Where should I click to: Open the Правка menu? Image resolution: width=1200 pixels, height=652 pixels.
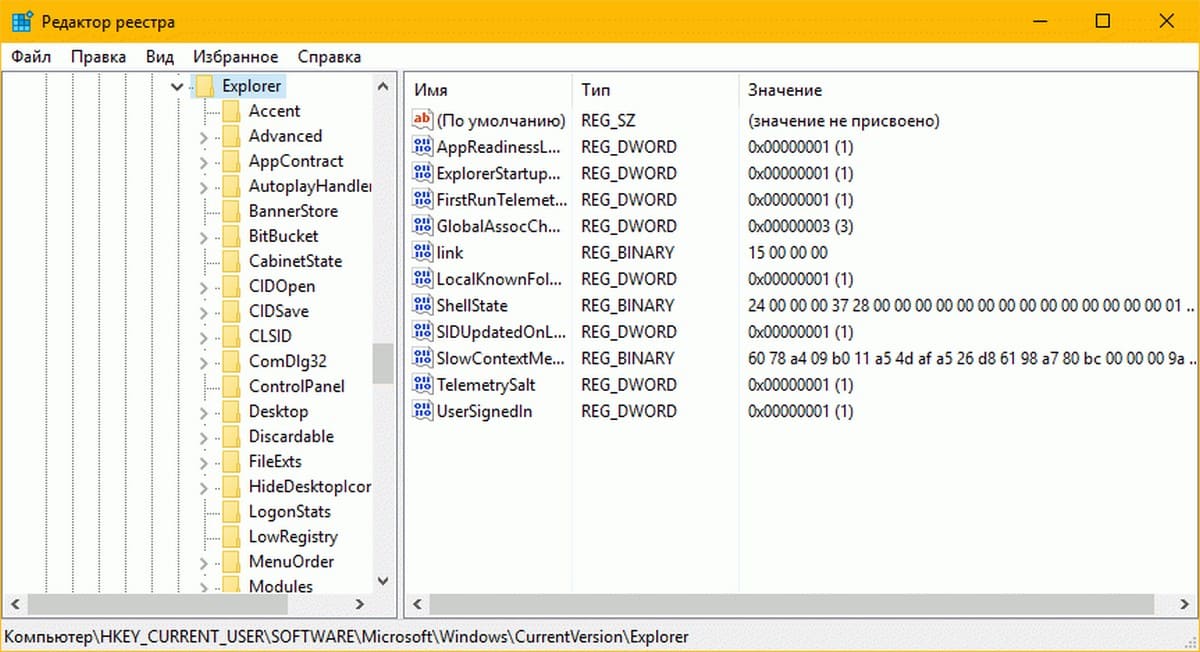(99, 57)
